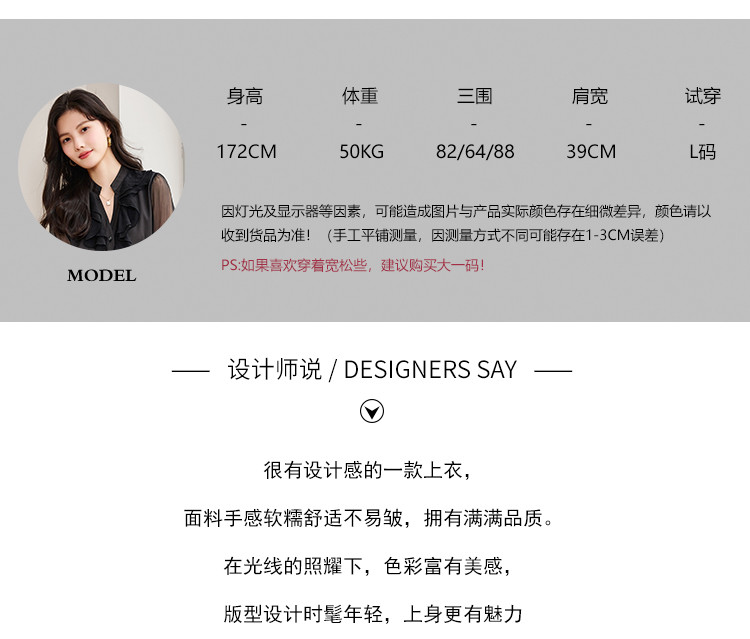This screenshot has height=639, width=750.
Task: Click the red PS sizing suggestion text
Action: 353,265
